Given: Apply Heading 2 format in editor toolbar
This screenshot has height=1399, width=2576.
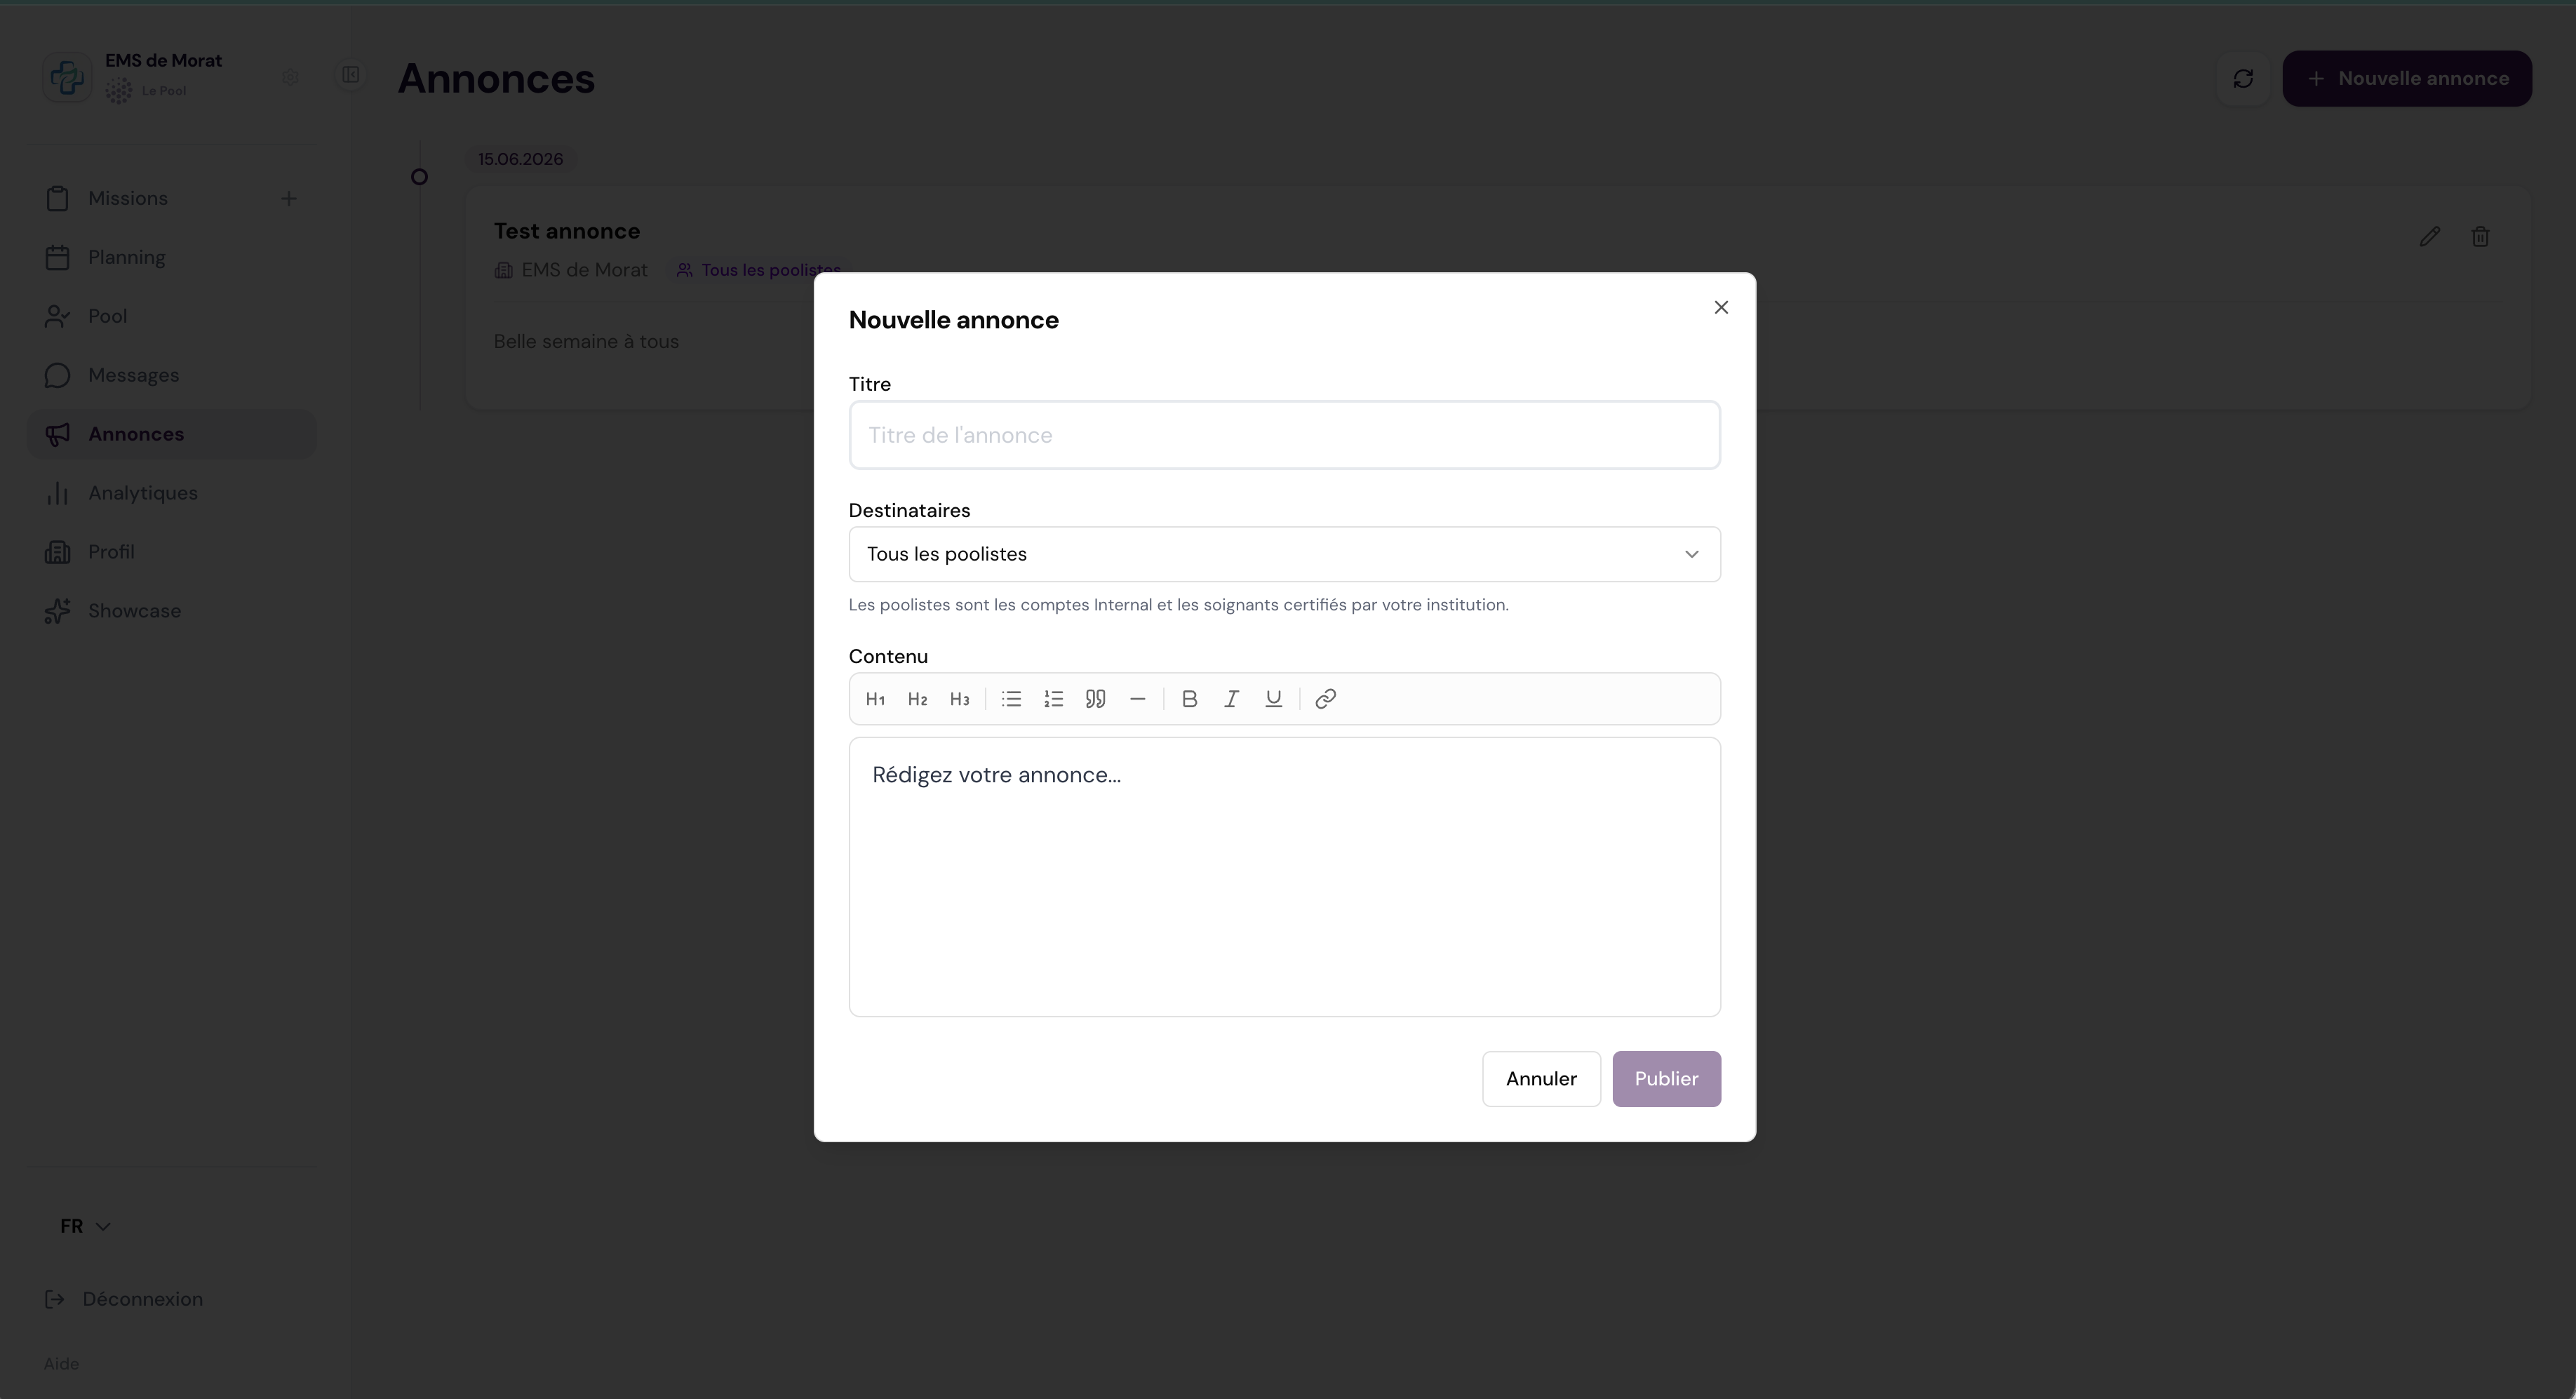Looking at the screenshot, I should point(917,699).
